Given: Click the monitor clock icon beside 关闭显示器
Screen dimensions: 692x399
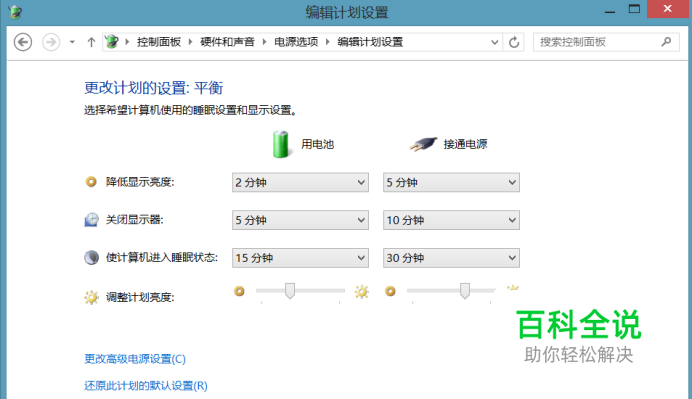Looking at the screenshot, I should (x=91, y=220).
